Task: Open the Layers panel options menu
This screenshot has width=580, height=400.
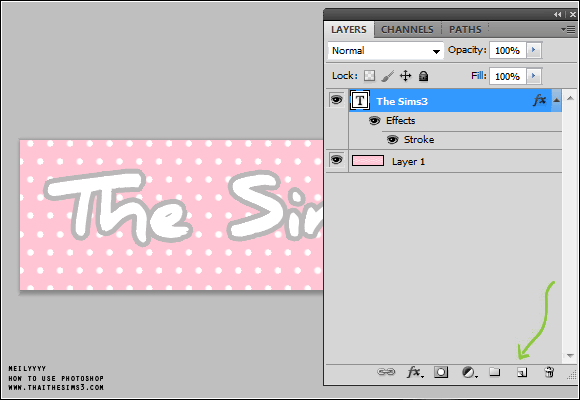Action: coord(568,29)
